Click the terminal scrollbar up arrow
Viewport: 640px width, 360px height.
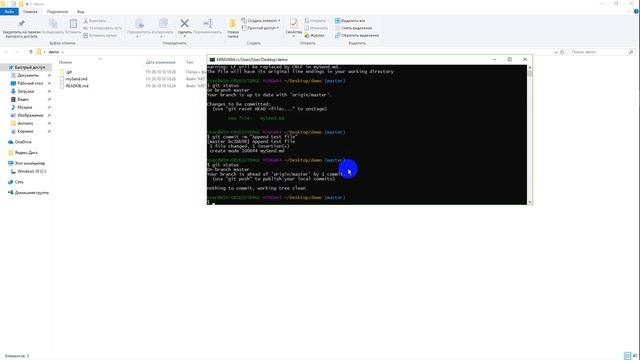tap(530, 67)
